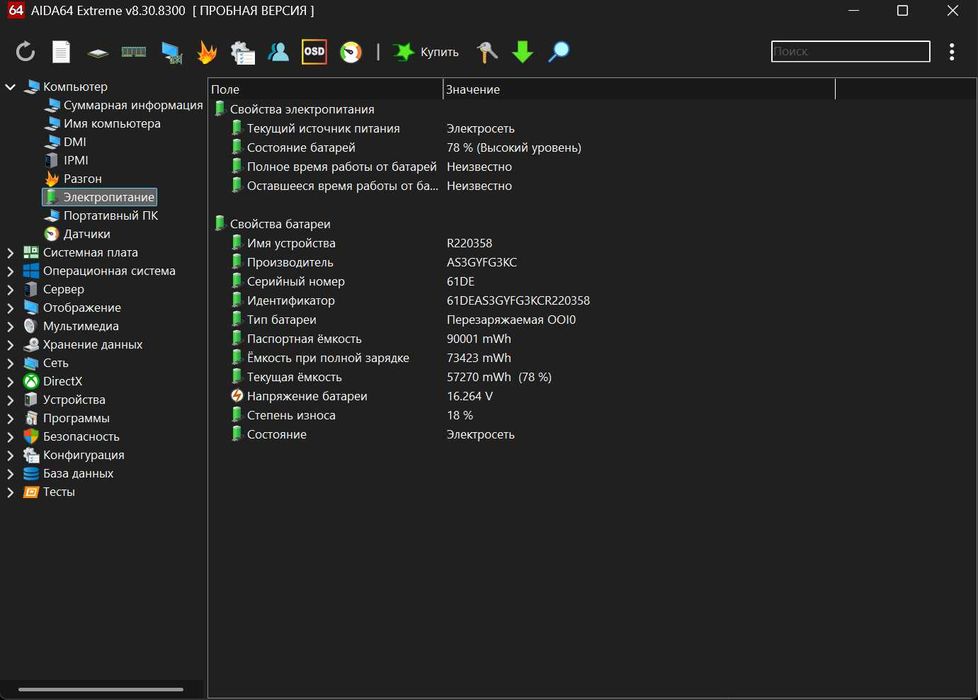This screenshot has width=978, height=700.
Task: Select the Свойства электропитания group row
Action: (302, 109)
